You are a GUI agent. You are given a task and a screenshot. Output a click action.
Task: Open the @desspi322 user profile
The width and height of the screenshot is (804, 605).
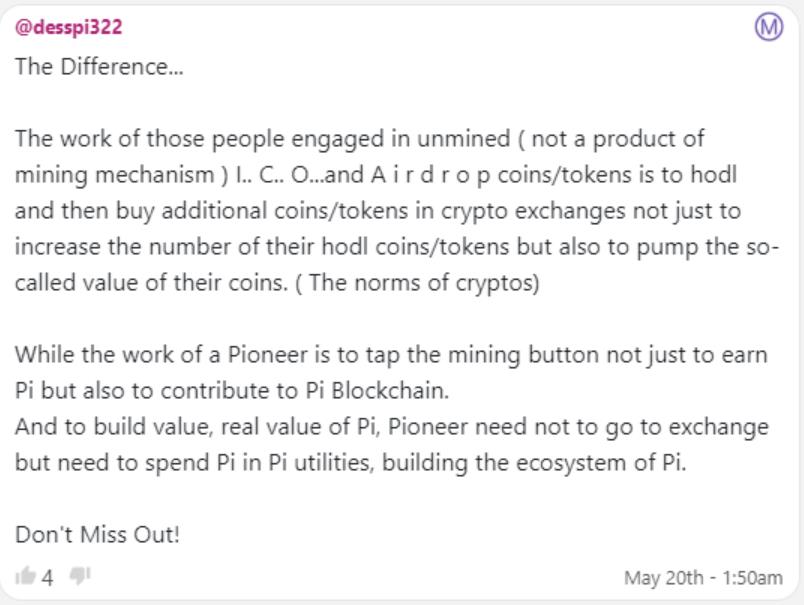69,27
